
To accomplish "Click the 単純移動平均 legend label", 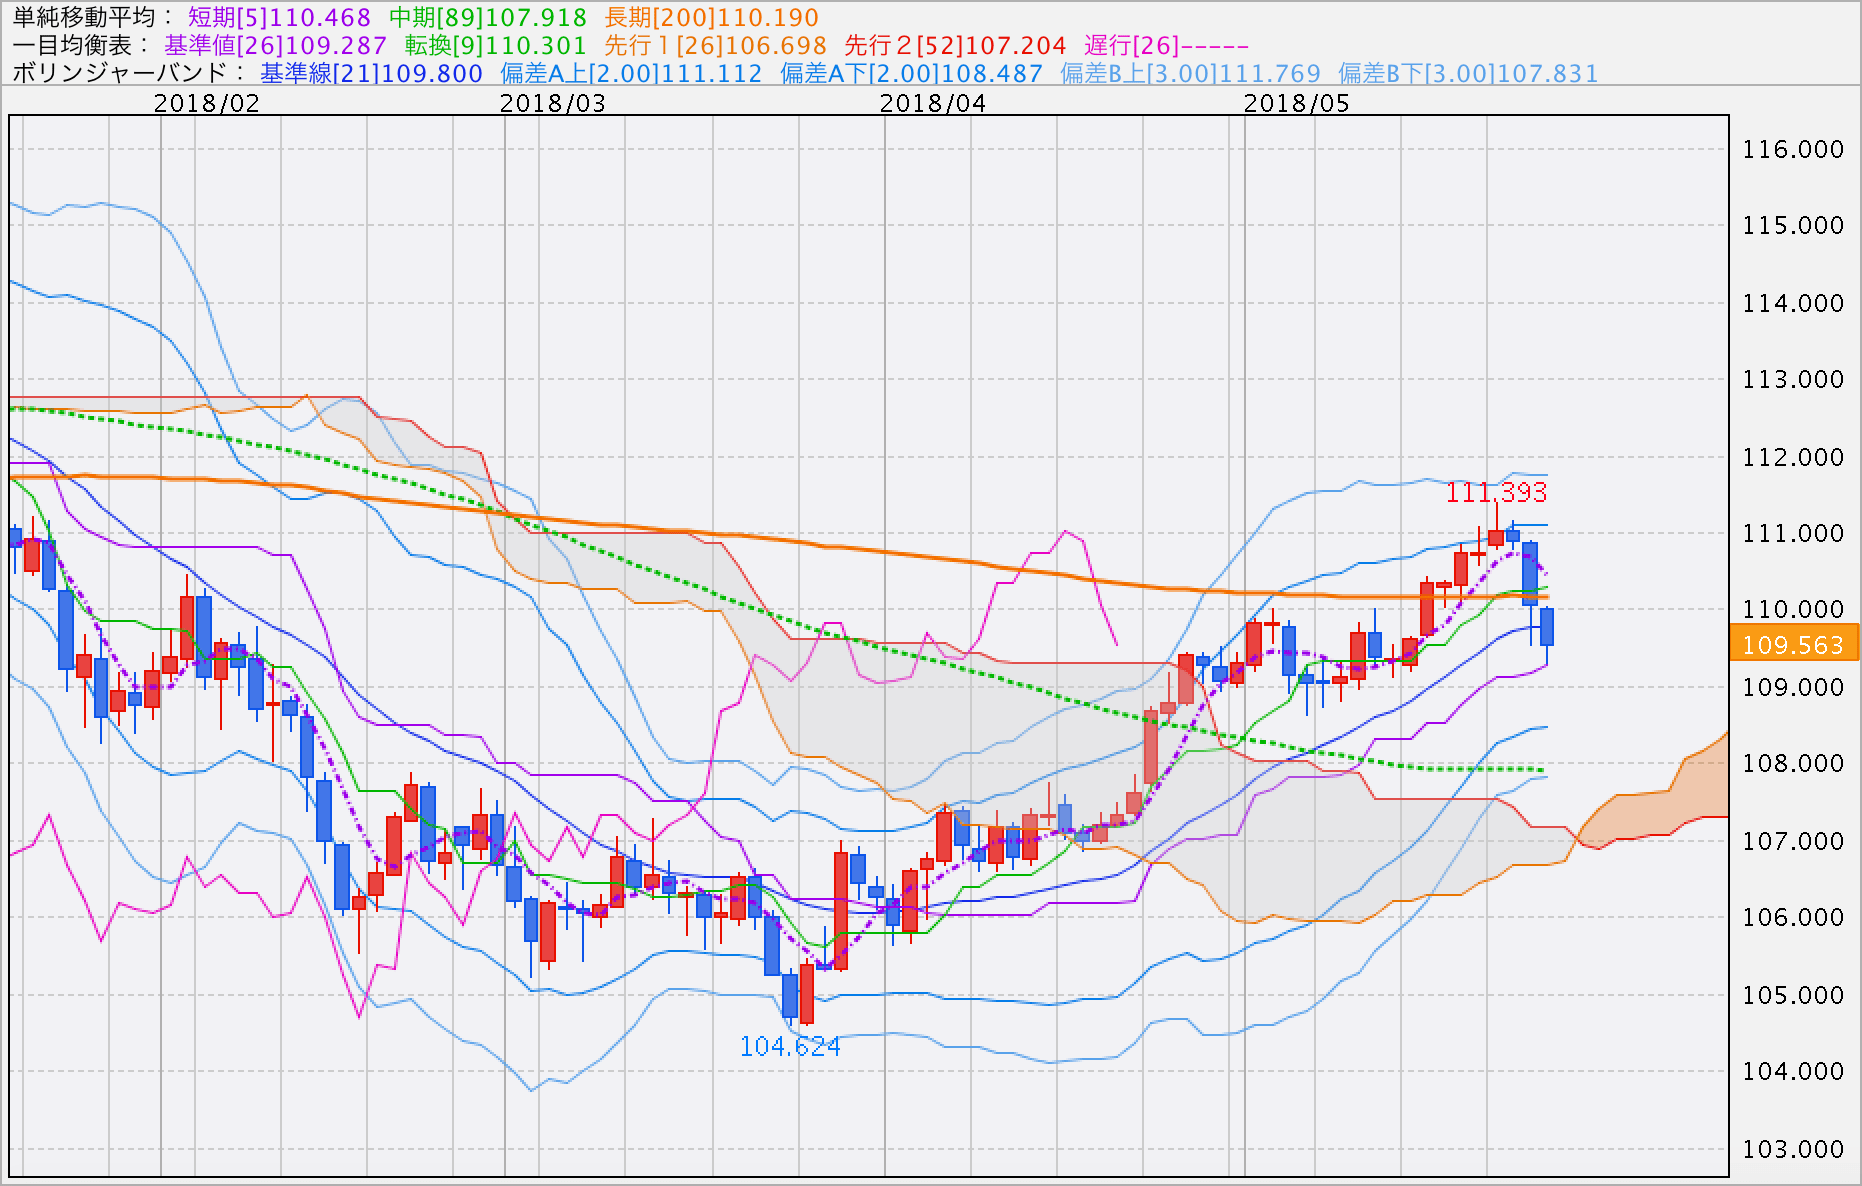I will coord(93,17).
